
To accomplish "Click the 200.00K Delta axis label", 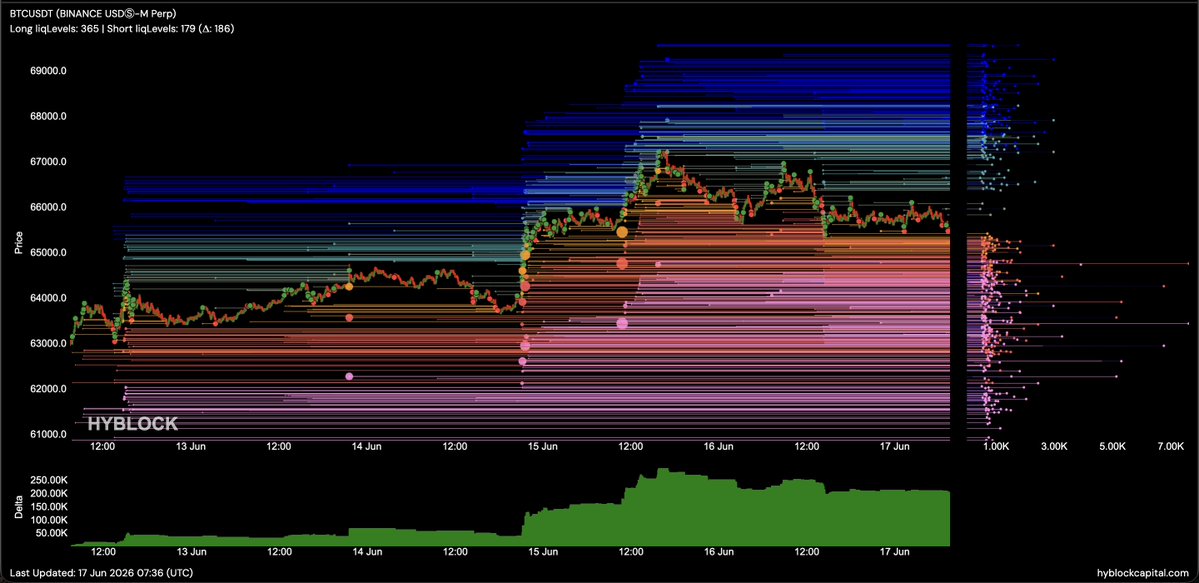I will click(x=49, y=493).
